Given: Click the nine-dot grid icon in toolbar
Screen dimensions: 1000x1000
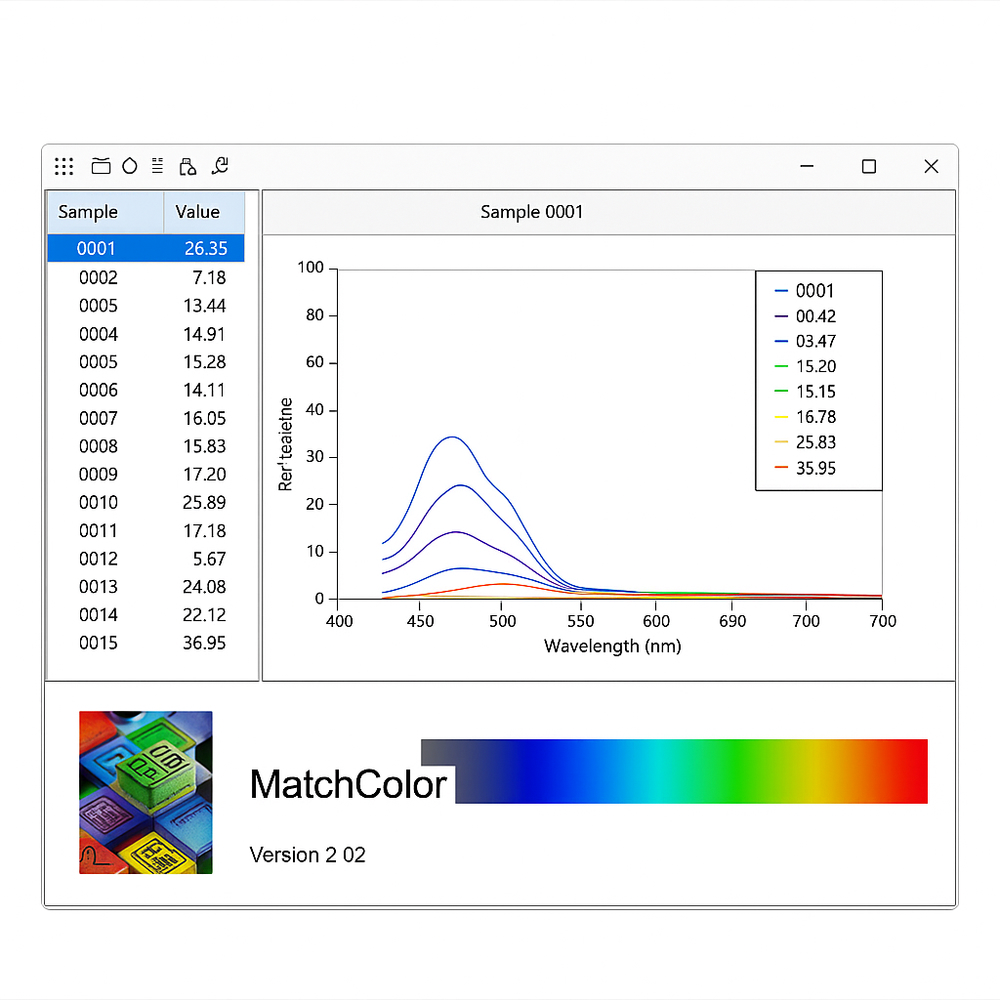Looking at the screenshot, I should tap(64, 167).
